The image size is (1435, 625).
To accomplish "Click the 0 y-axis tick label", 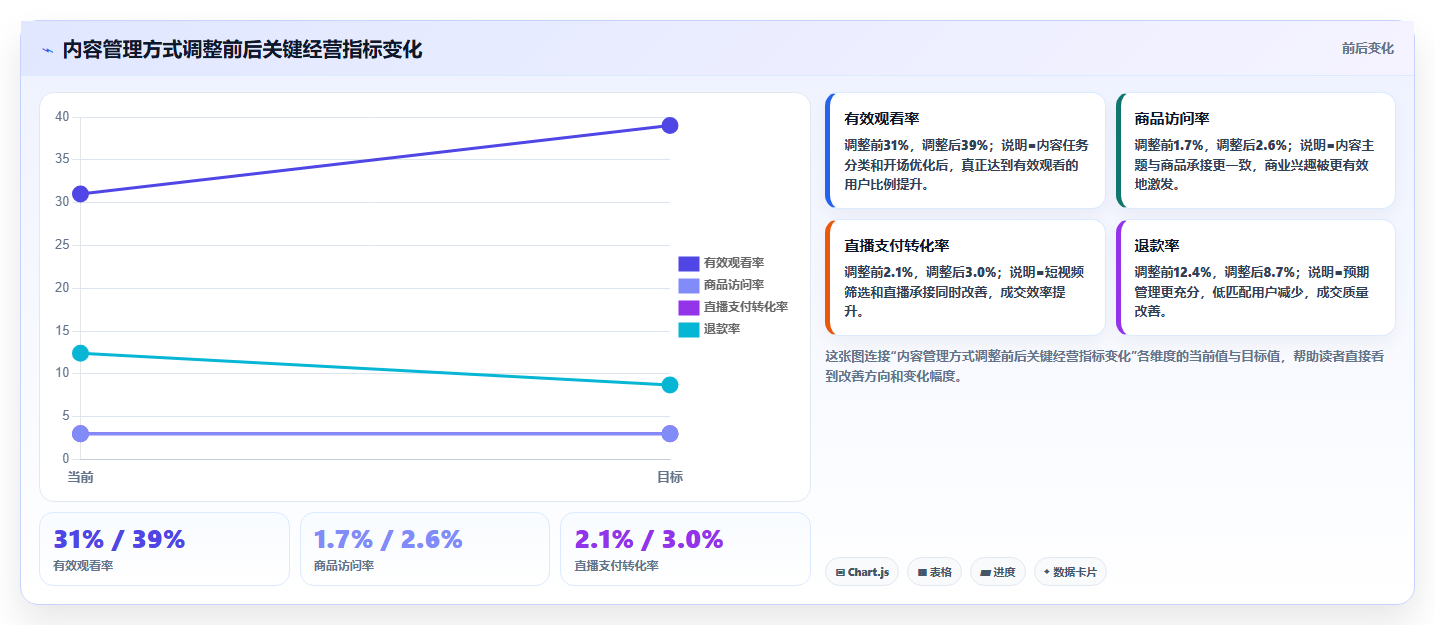I will pos(65,459).
